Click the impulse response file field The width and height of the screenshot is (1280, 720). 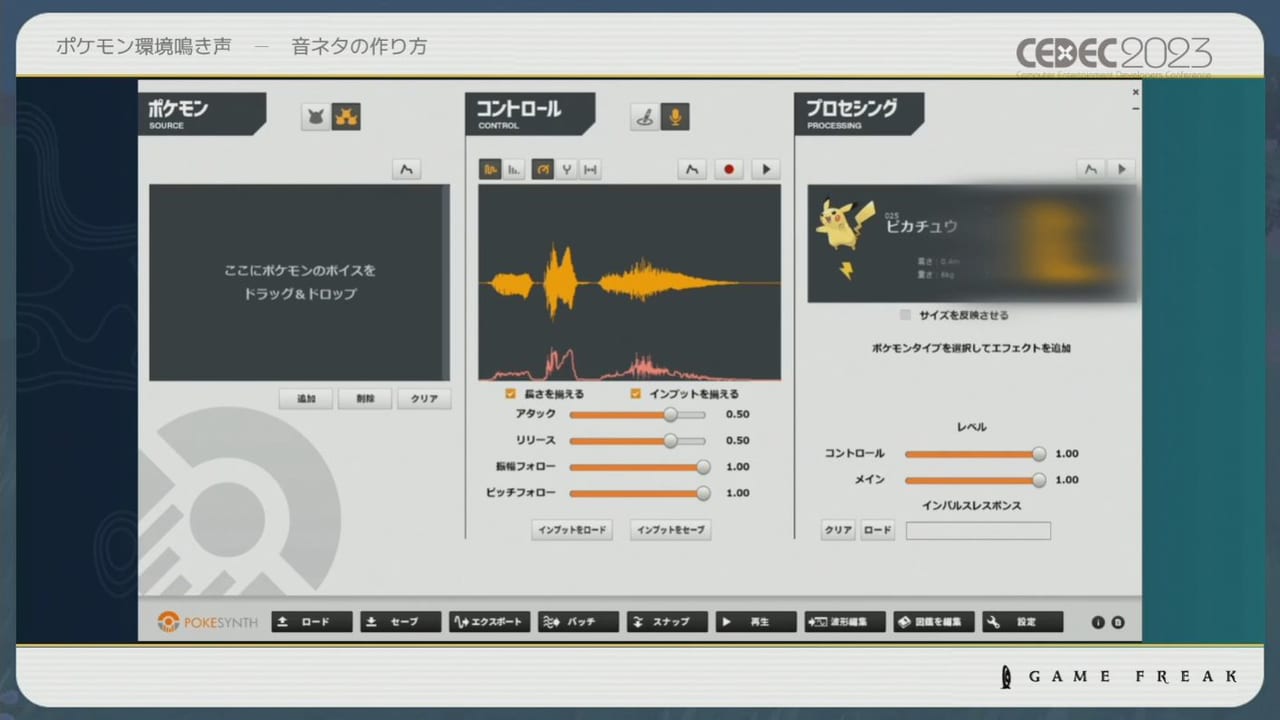pyautogui.click(x=978, y=531)
